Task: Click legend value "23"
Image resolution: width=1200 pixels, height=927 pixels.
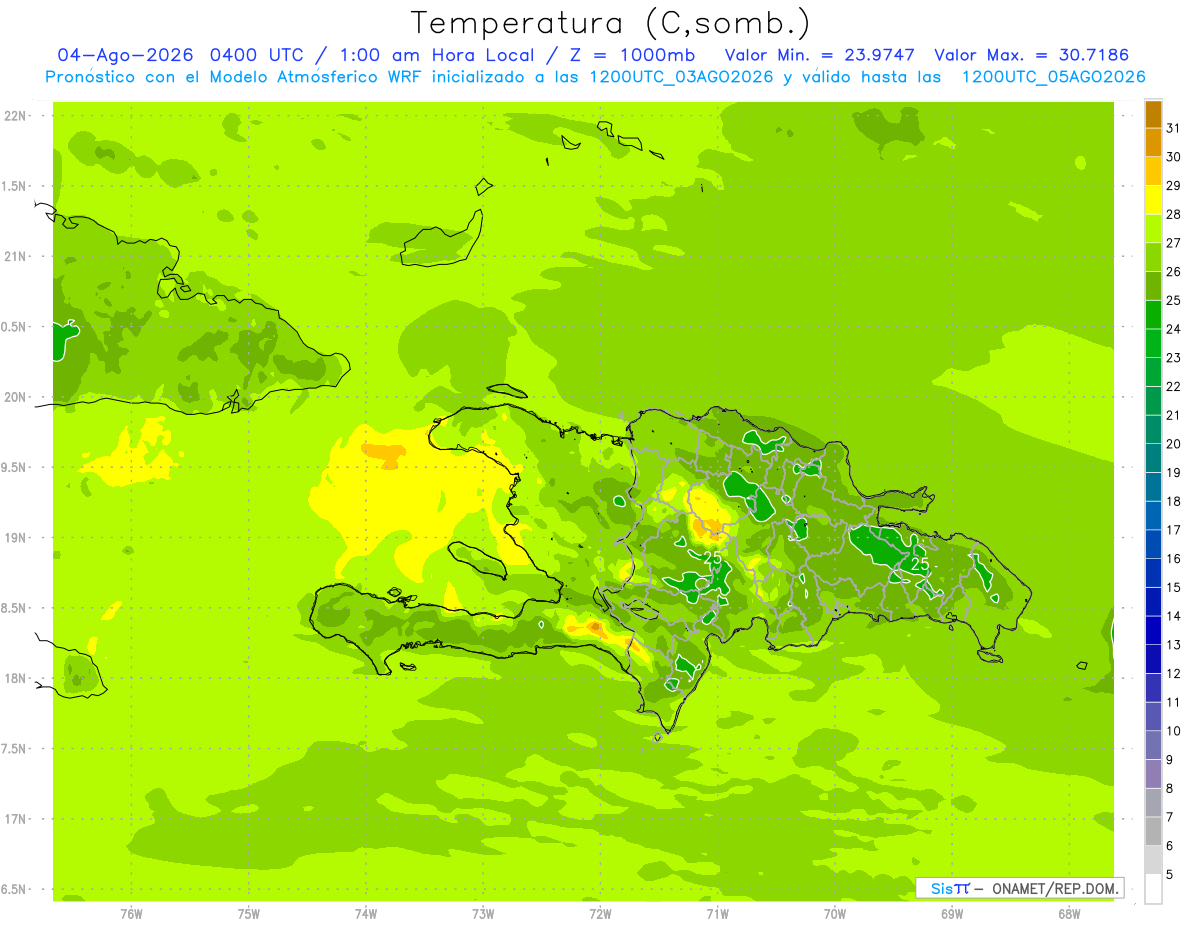Action: 1174,358
